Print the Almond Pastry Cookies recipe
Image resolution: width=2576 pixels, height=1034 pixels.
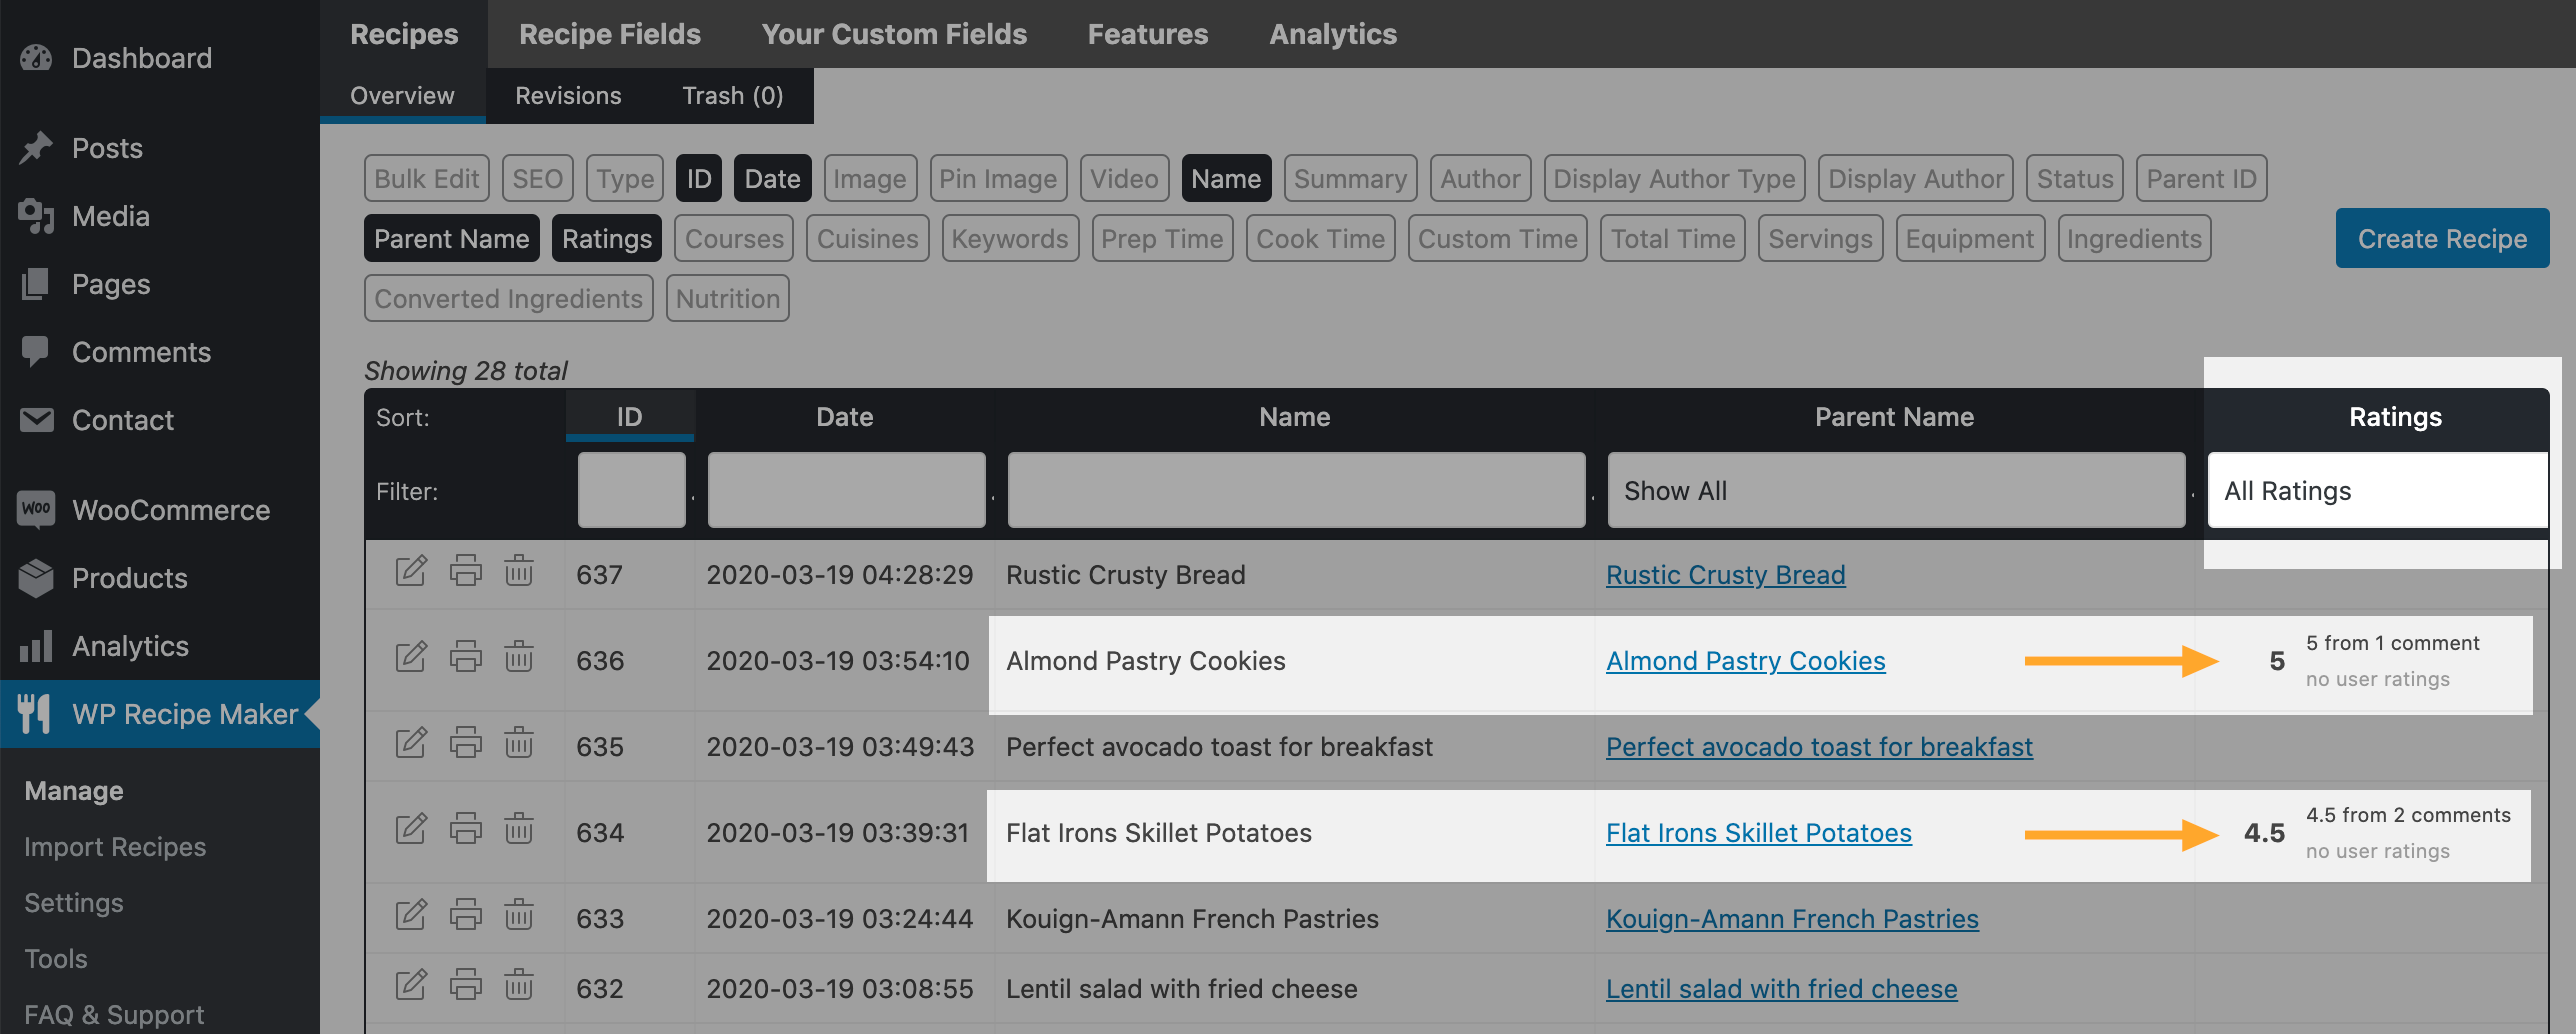coord(465,657)
